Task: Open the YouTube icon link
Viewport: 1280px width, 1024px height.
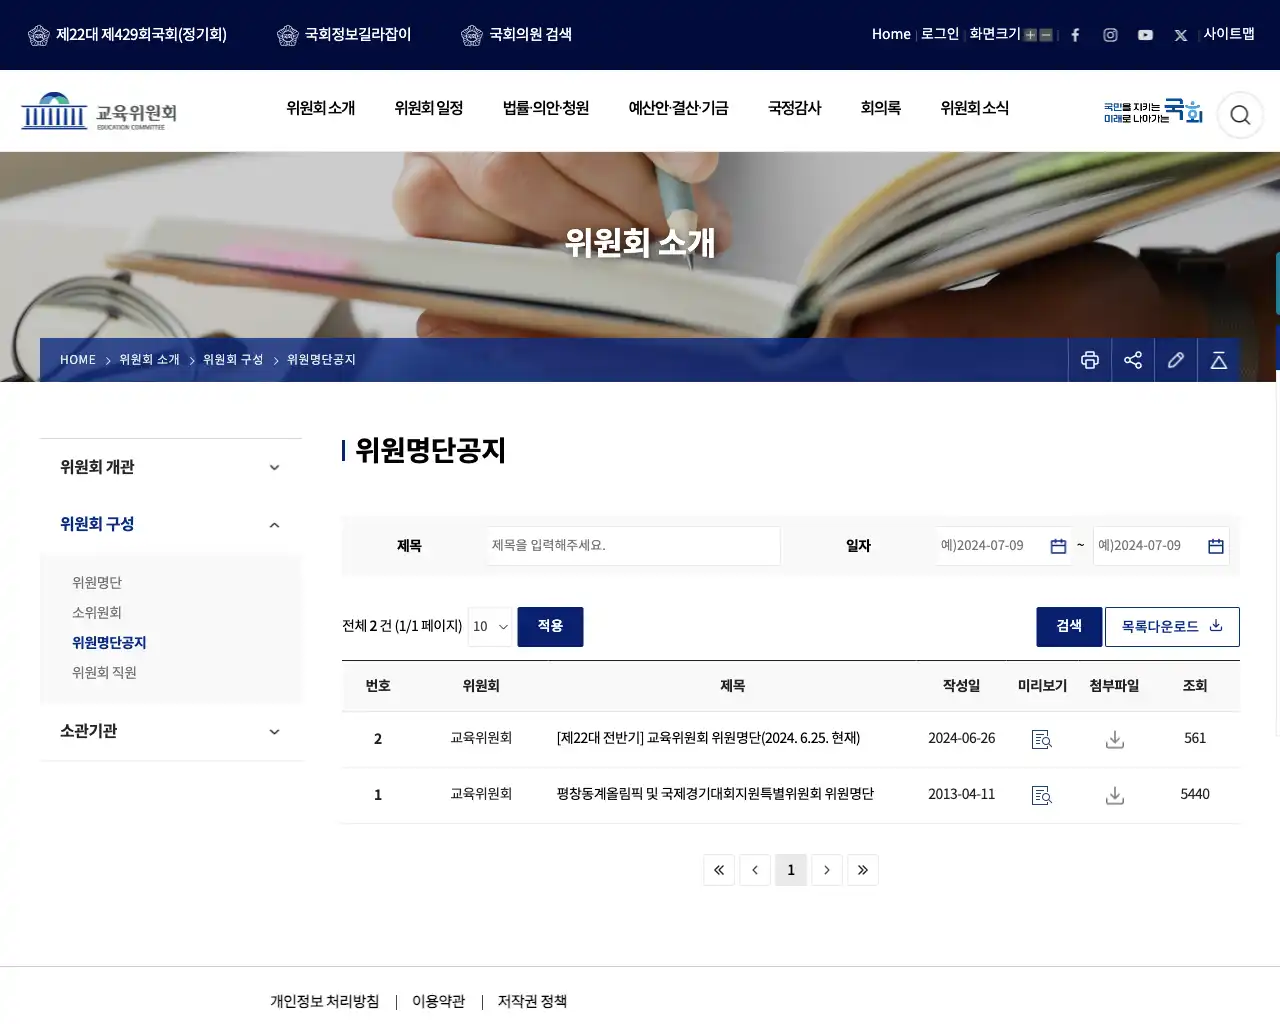Action: 1145,35
